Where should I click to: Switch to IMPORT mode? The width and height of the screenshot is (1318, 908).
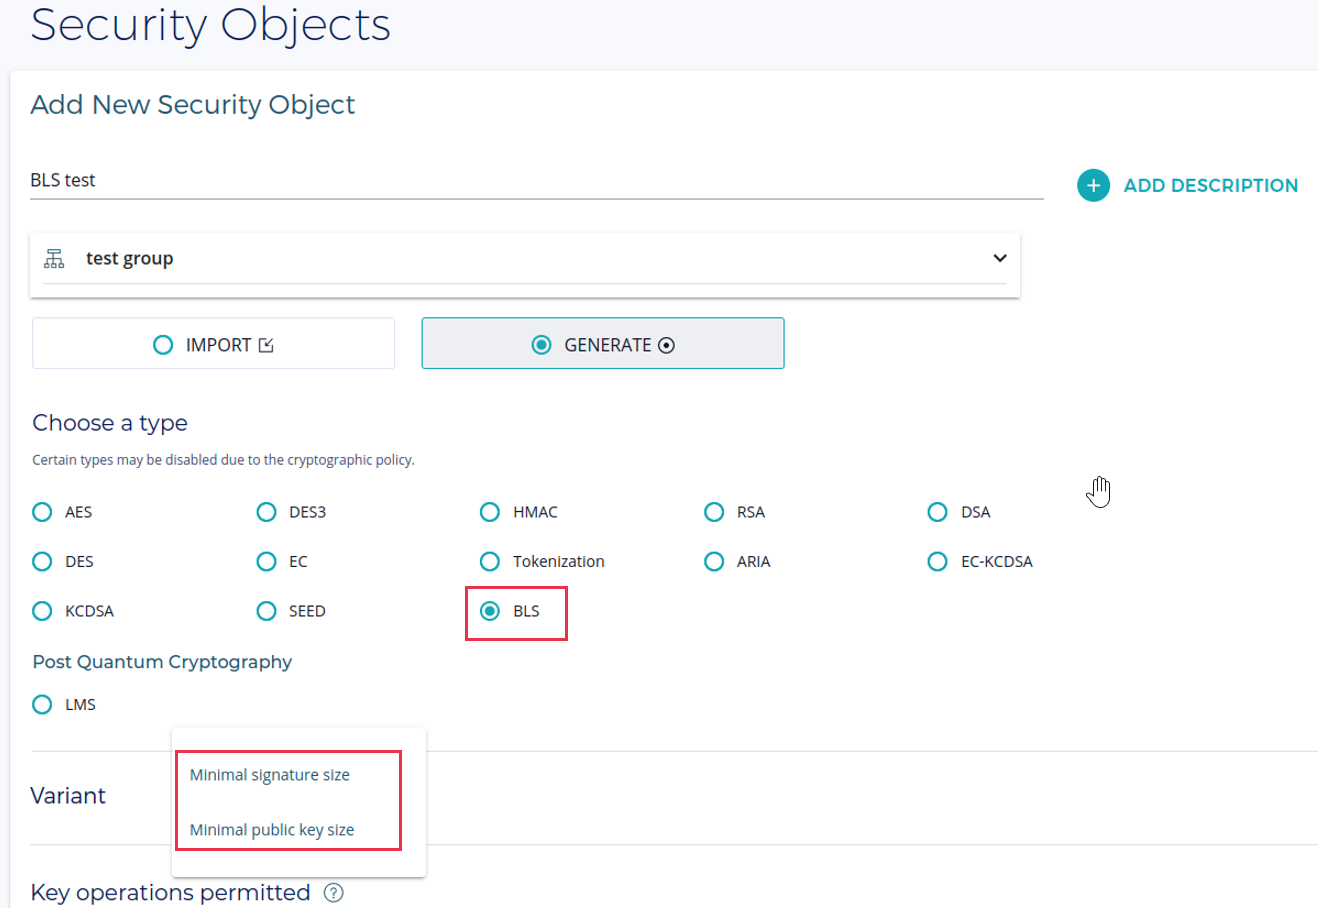(213, 344)
